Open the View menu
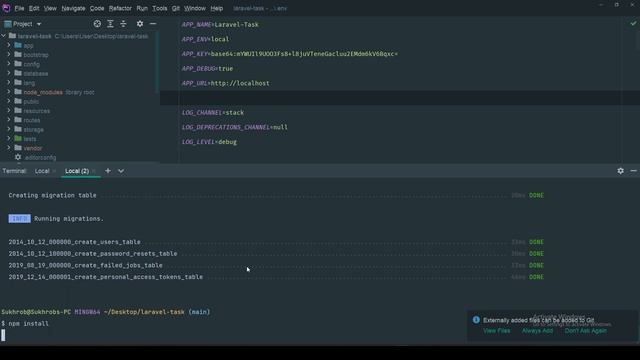 (x=50, y=8)
